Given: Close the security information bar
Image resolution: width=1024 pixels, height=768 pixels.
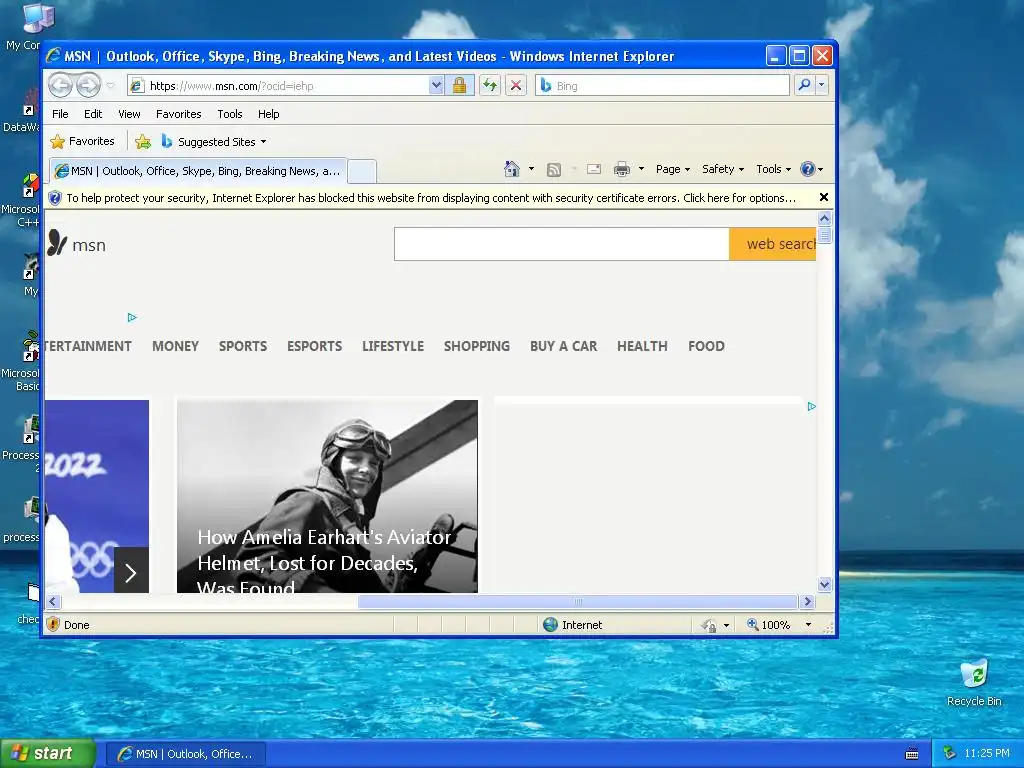Looking at the screenshot, I should point(824,197).
